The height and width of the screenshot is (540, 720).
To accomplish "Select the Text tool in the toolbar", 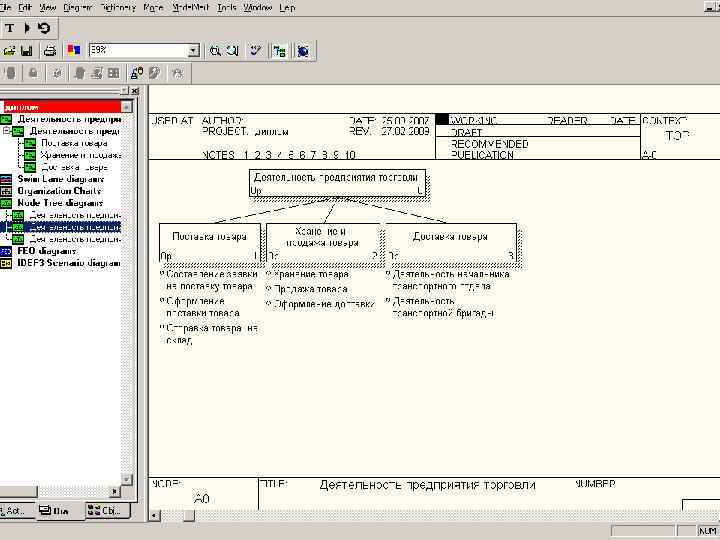I will [x=10, y=28].
